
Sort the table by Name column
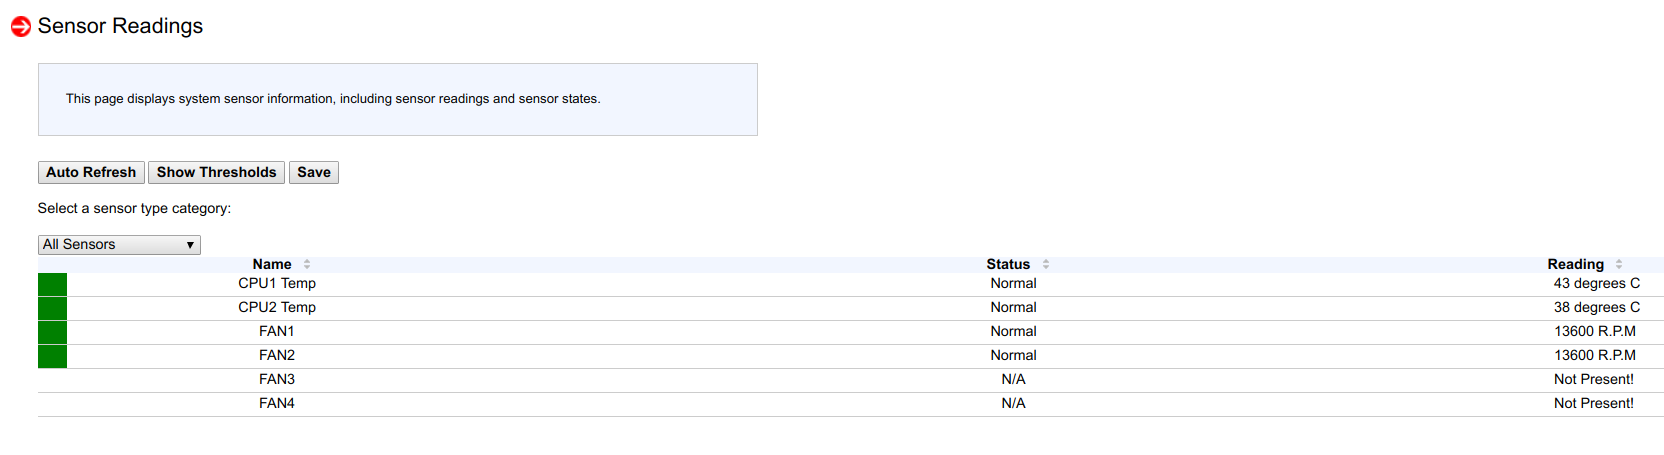307,265
